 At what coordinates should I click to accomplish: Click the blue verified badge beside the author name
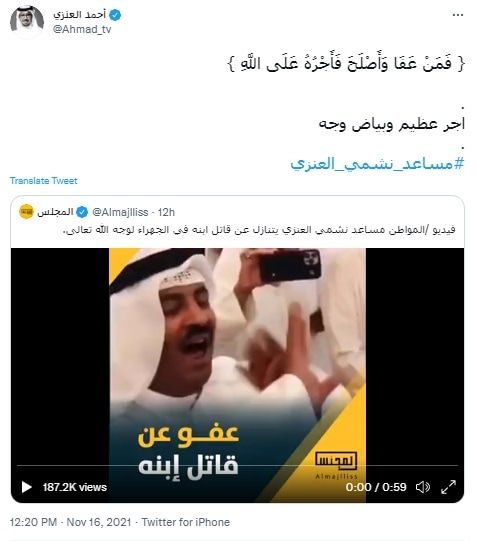(115, 15)
